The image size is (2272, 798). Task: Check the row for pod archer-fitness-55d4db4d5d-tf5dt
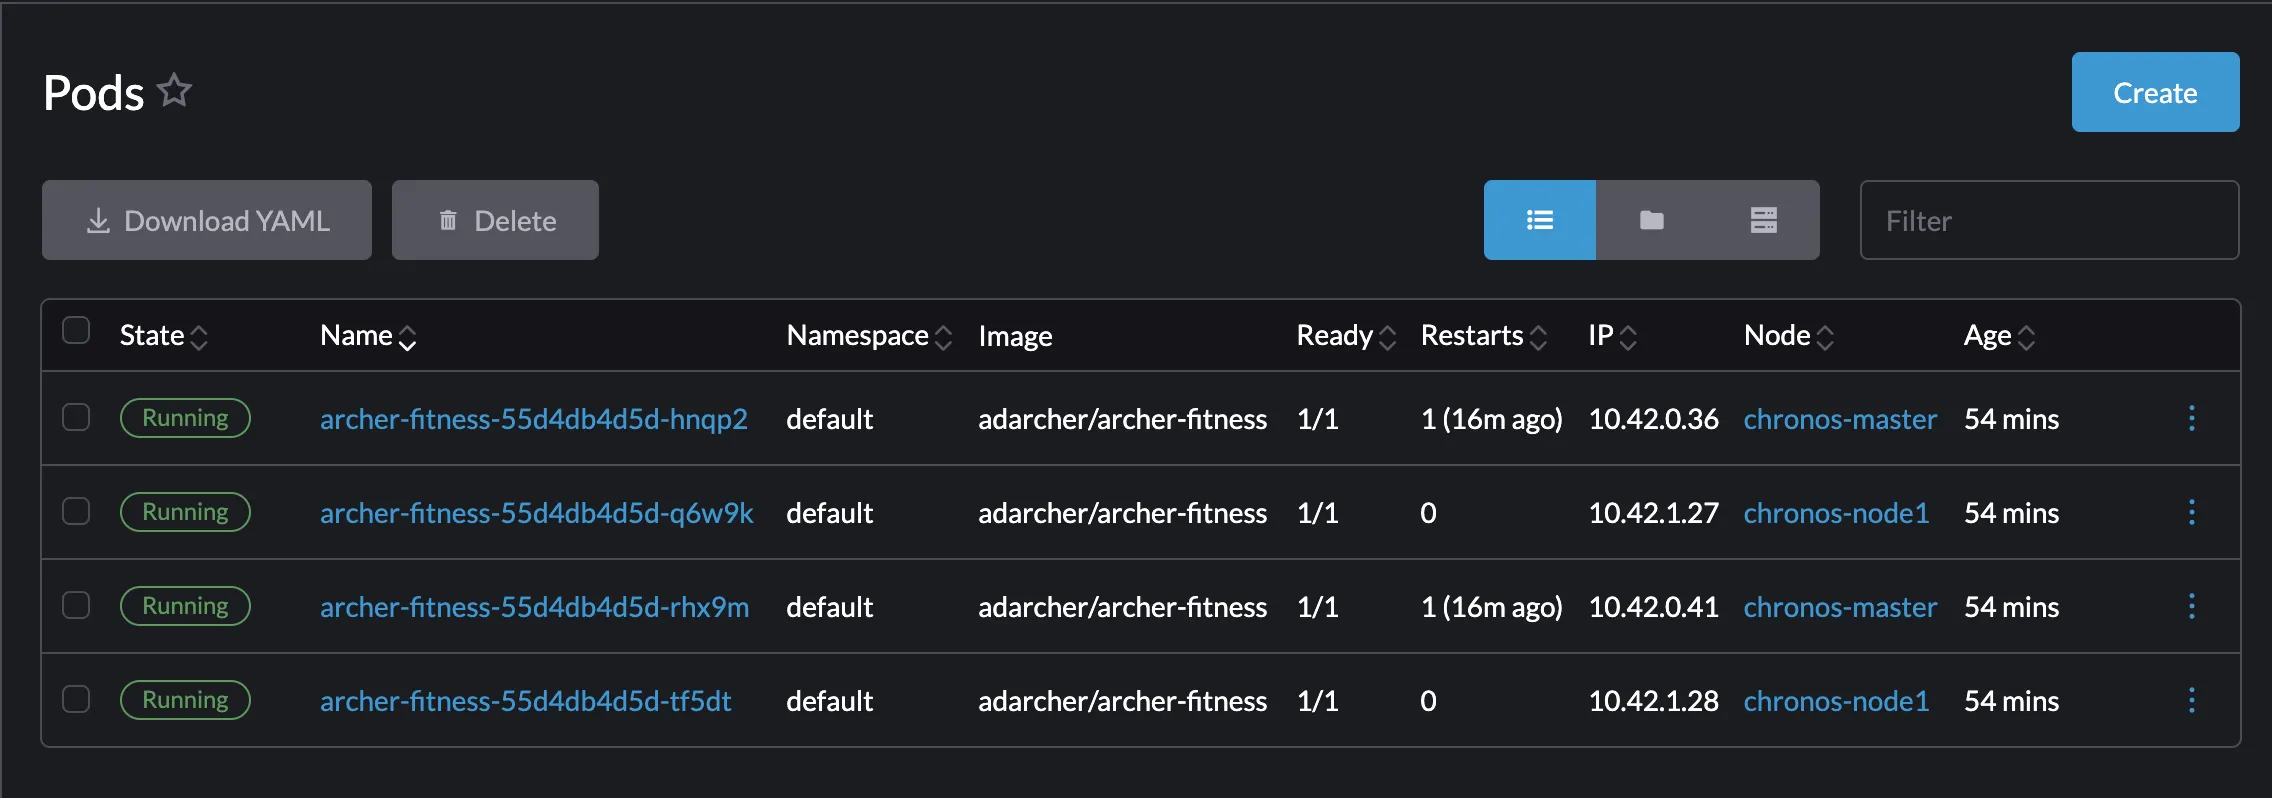76,699
